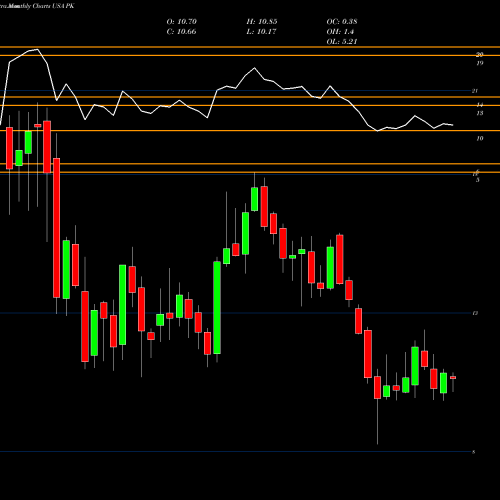Select the 'OH: 1.4' reading

[340, 32]
